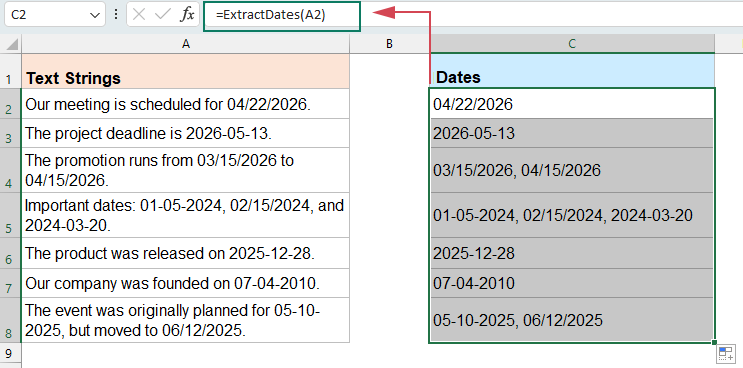Select row 9 header
This screenshot has height=368, width=743.
tap(10, 353)
